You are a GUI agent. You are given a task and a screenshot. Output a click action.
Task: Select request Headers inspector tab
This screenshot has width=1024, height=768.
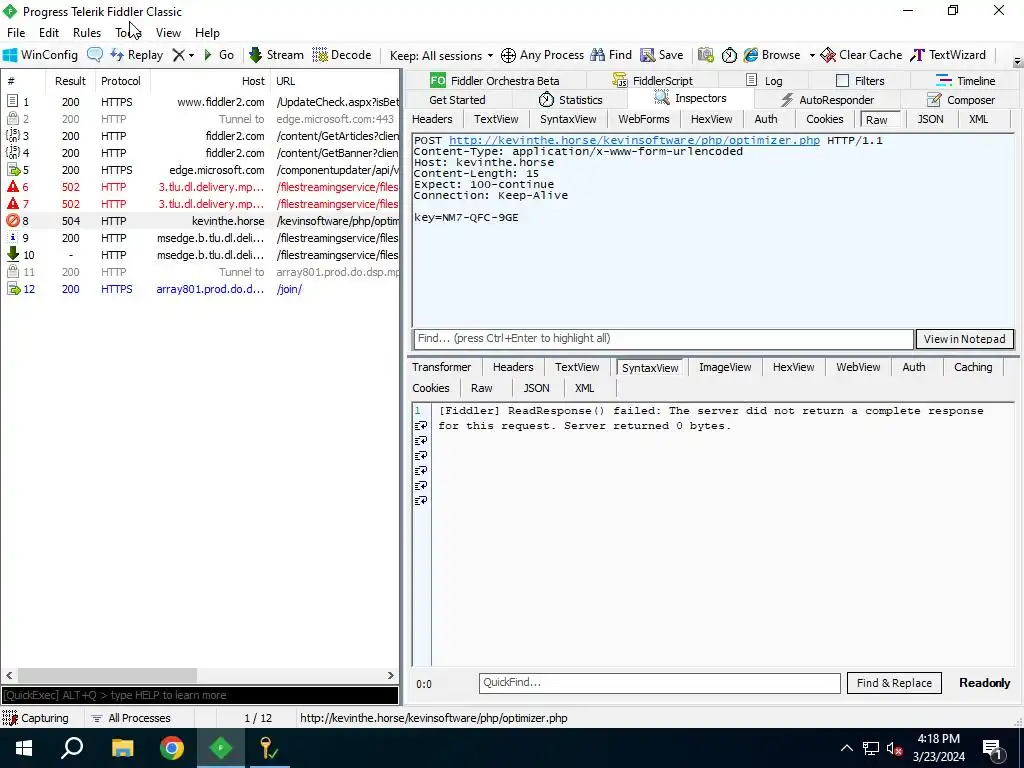pyautogui.click(x=432, y=119)
